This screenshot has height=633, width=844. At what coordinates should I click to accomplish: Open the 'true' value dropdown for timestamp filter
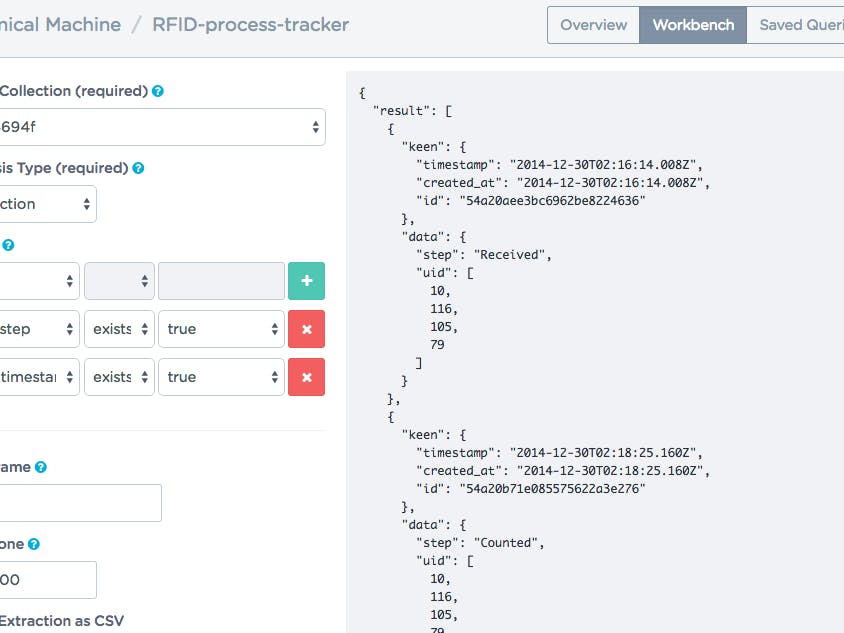click(220, 377)
